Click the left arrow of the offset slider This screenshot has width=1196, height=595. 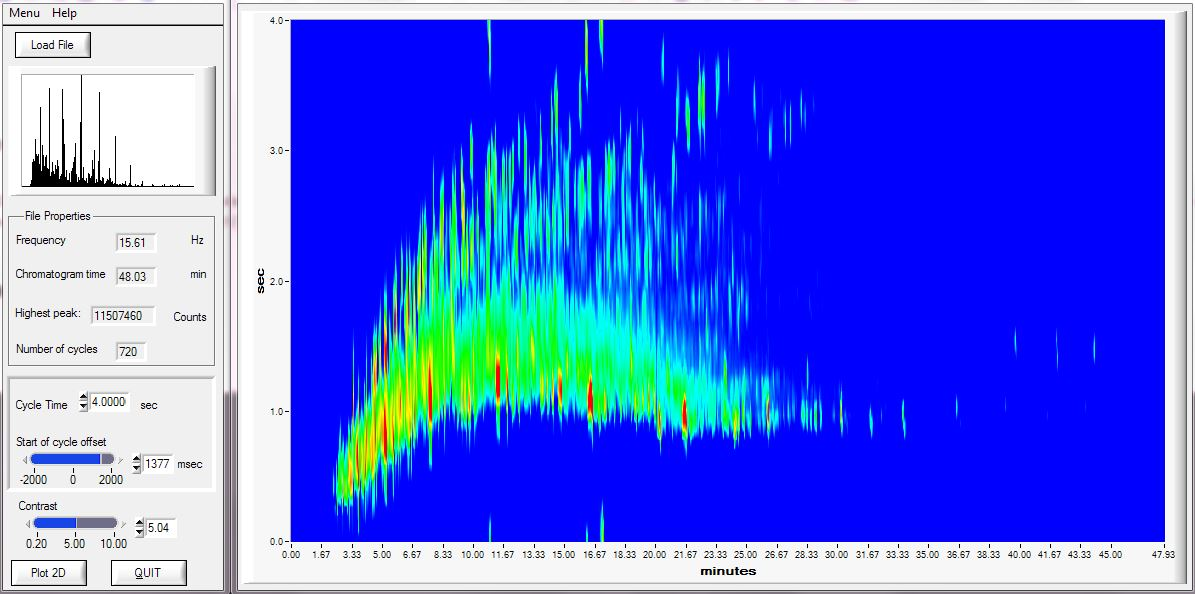click(x=25, y=459)
